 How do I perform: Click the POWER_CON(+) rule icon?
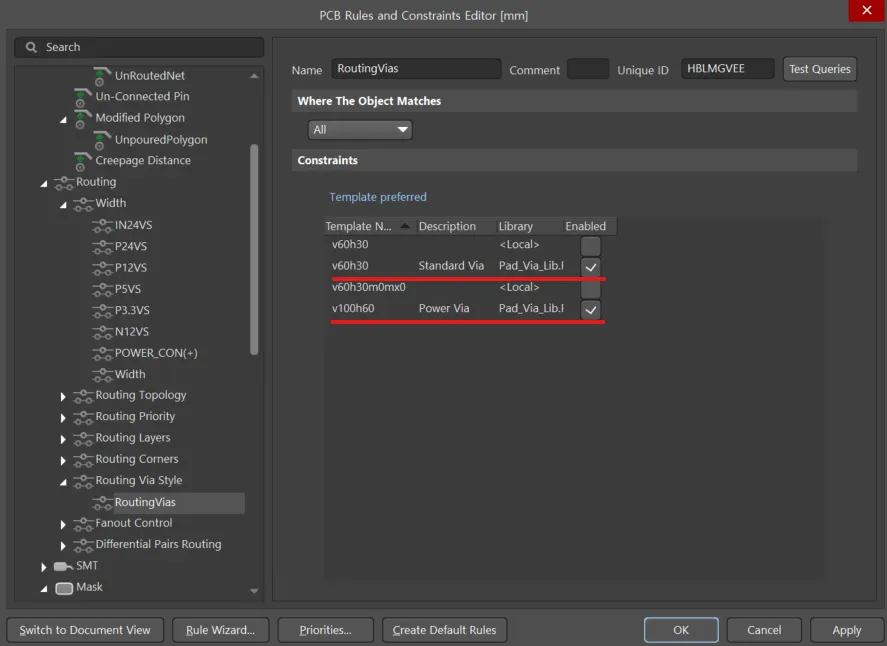[102, 354]
